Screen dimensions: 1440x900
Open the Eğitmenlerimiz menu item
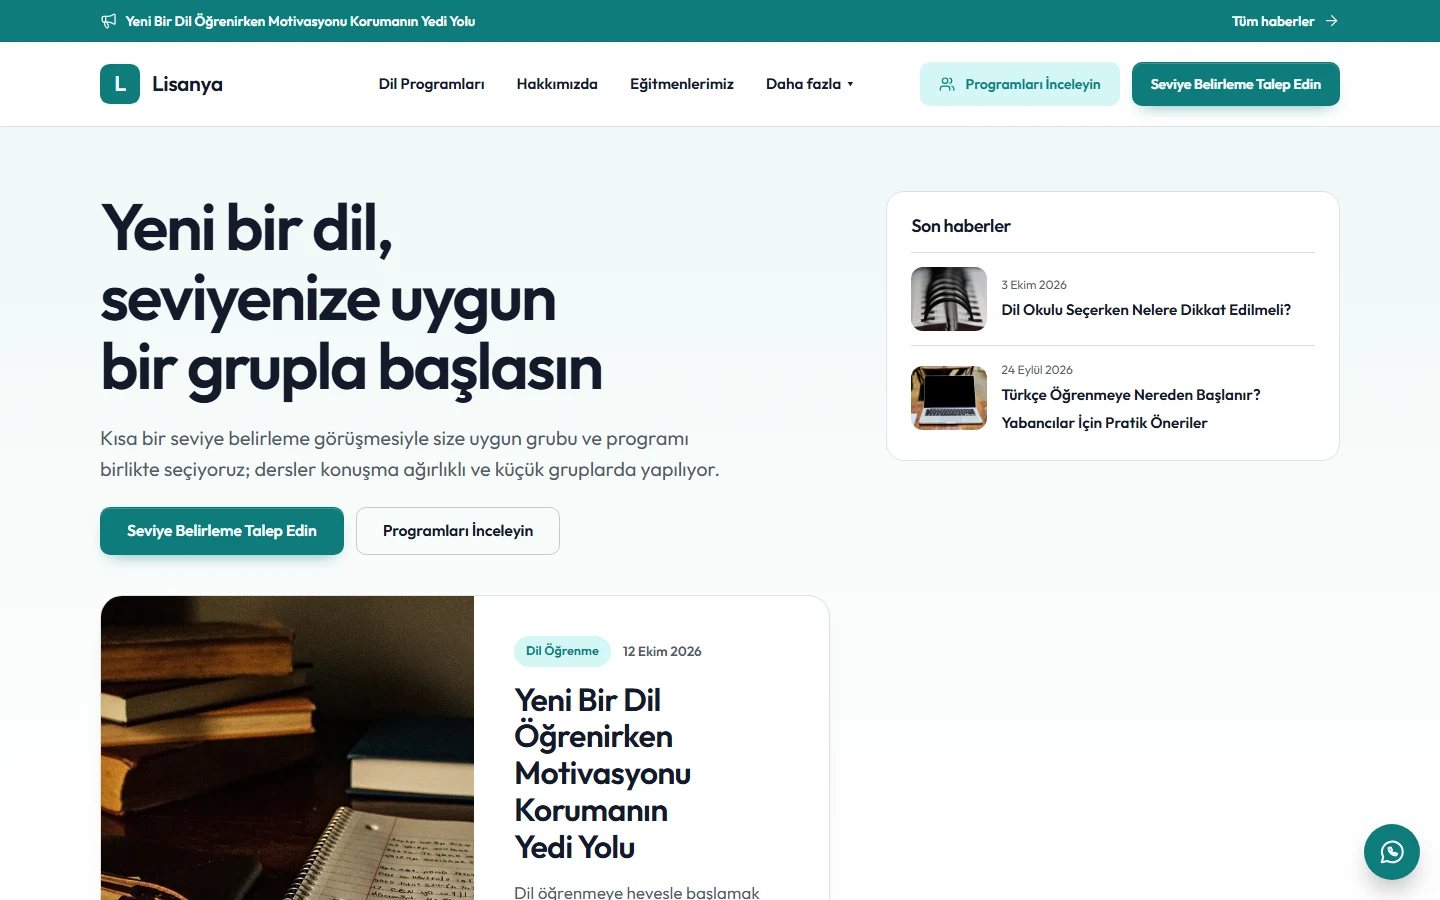682,84
